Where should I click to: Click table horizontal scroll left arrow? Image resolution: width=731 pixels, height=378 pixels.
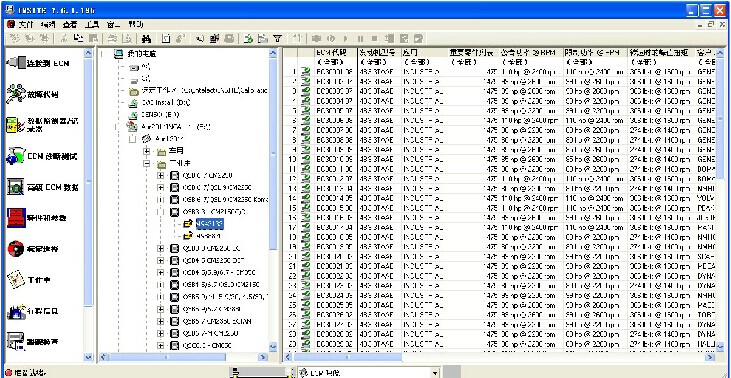[288, 357]
